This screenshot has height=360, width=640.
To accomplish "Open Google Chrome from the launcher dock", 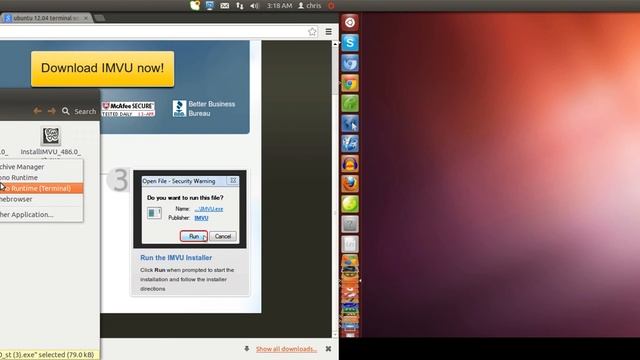I will coord(350,83).
